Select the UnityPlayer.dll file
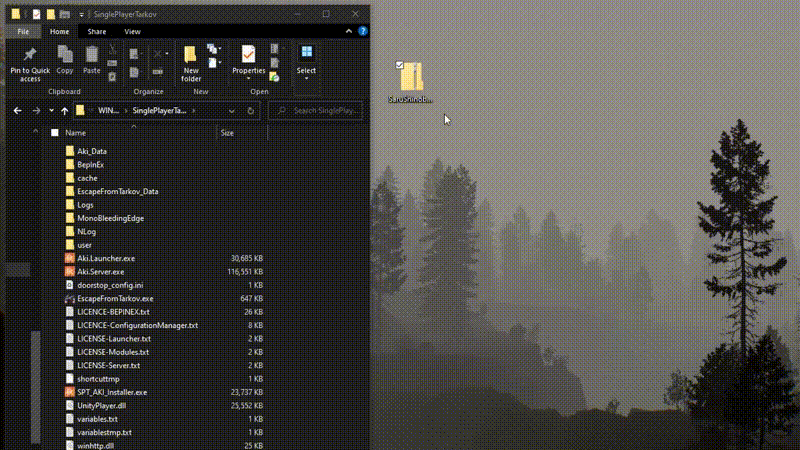The height and width of the screenshot is (450, 800). click(x=102, y=406)
